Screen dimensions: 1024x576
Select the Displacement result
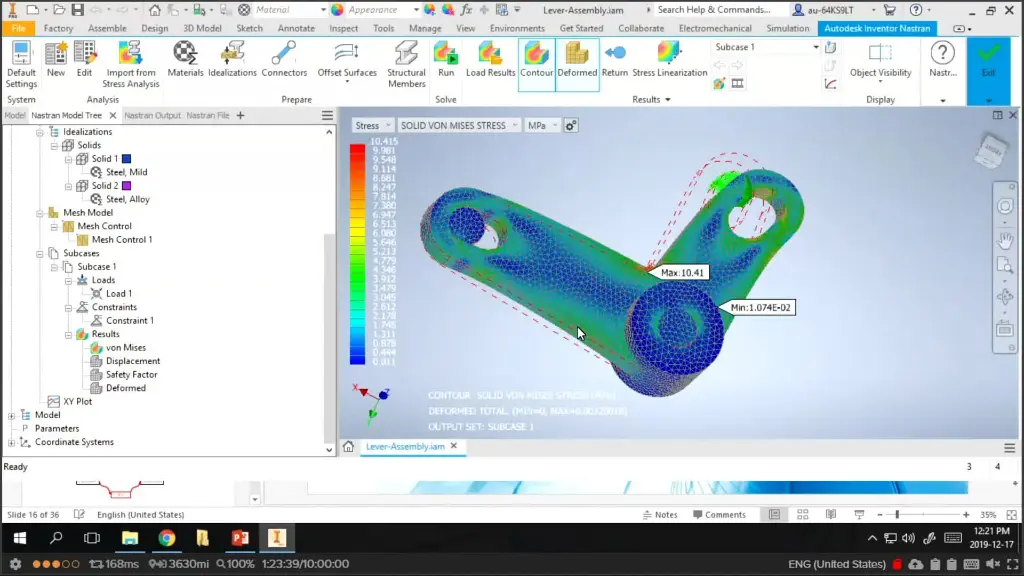click(133, 360)
